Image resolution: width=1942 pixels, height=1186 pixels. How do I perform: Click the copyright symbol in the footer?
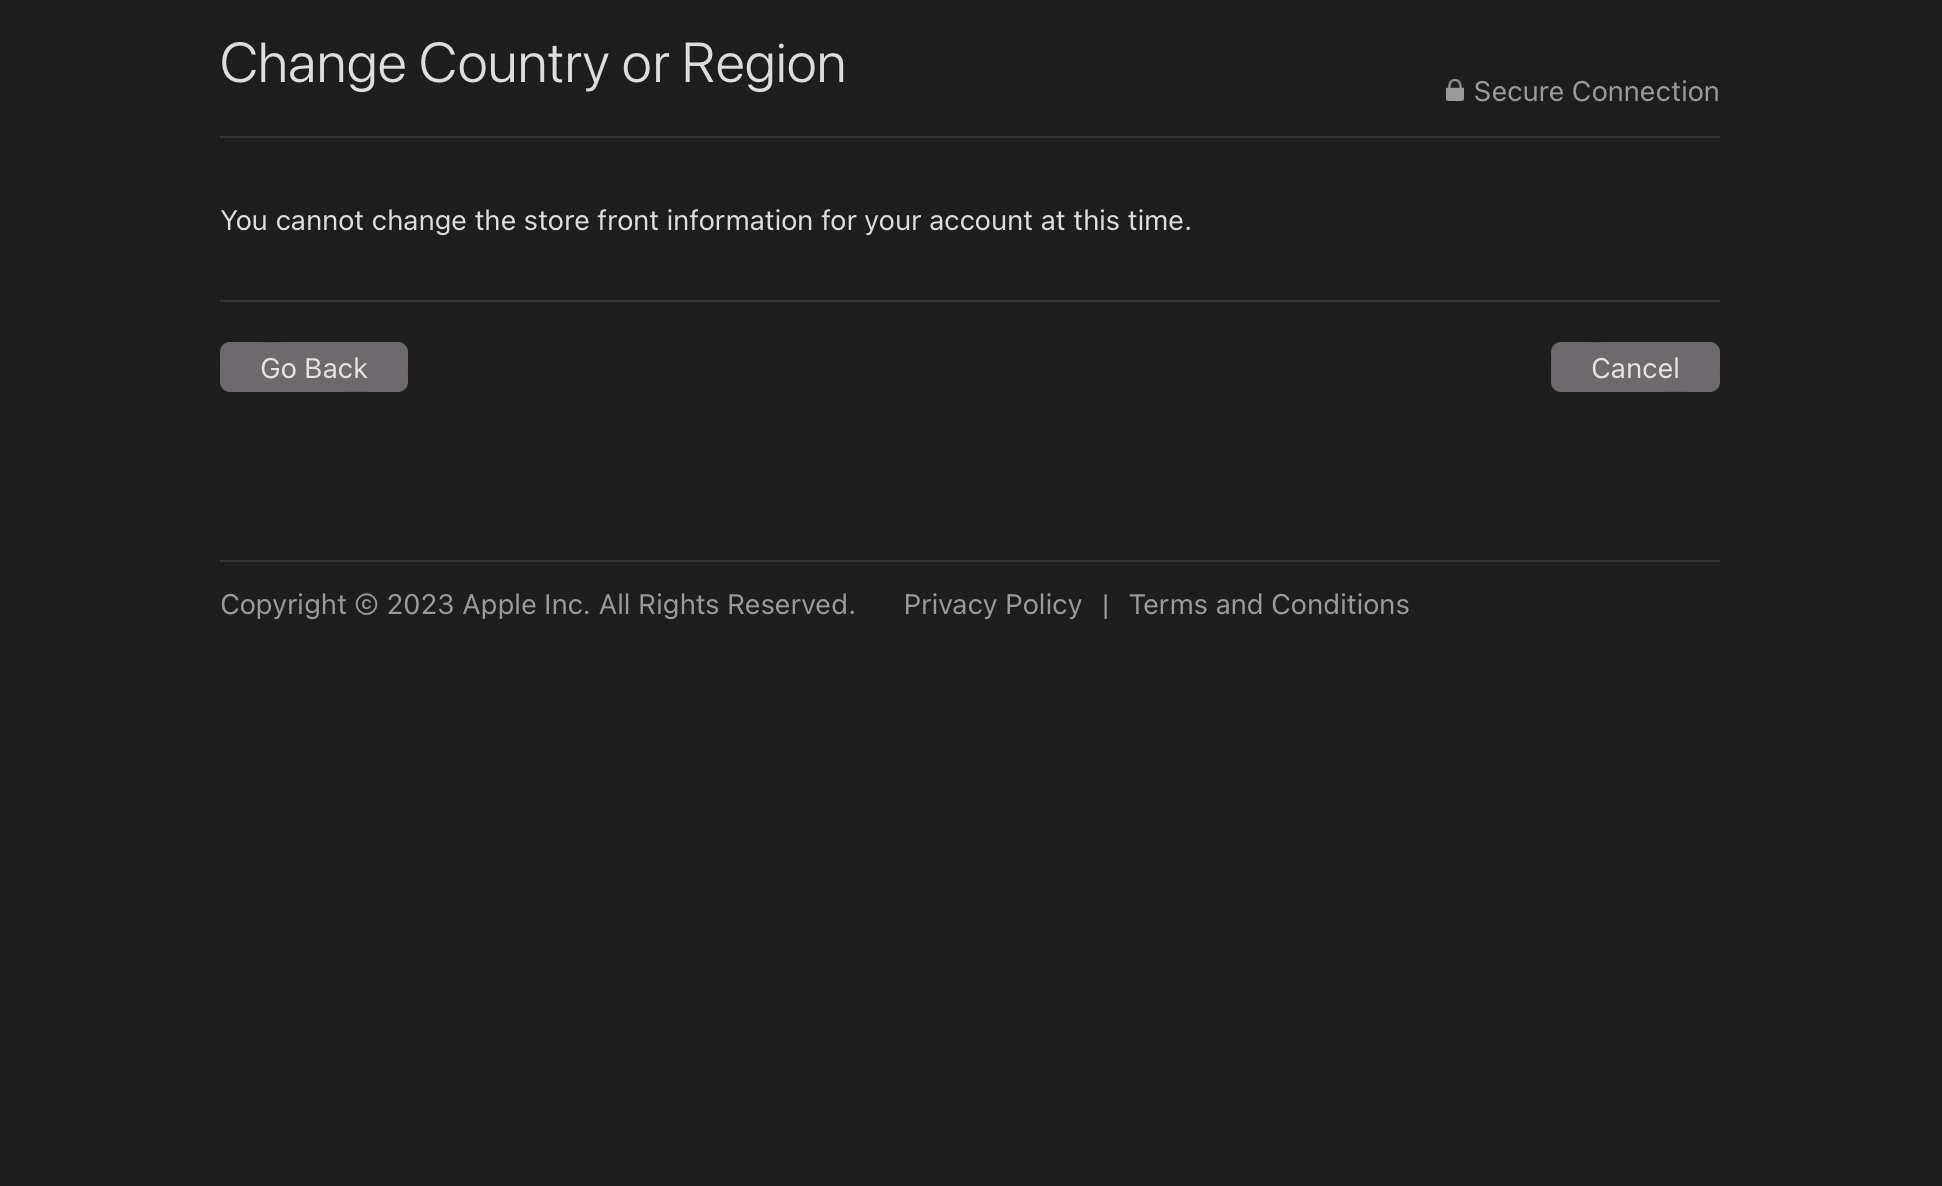366,605
